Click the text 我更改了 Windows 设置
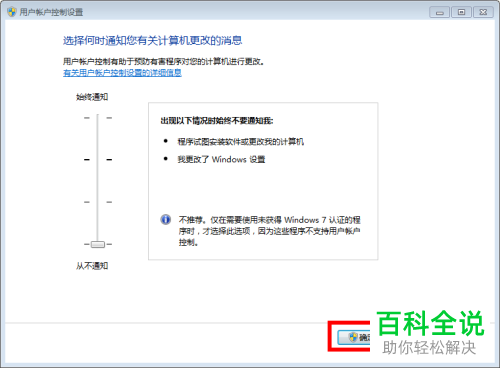The image size is (500, 368). pos(221,159)
